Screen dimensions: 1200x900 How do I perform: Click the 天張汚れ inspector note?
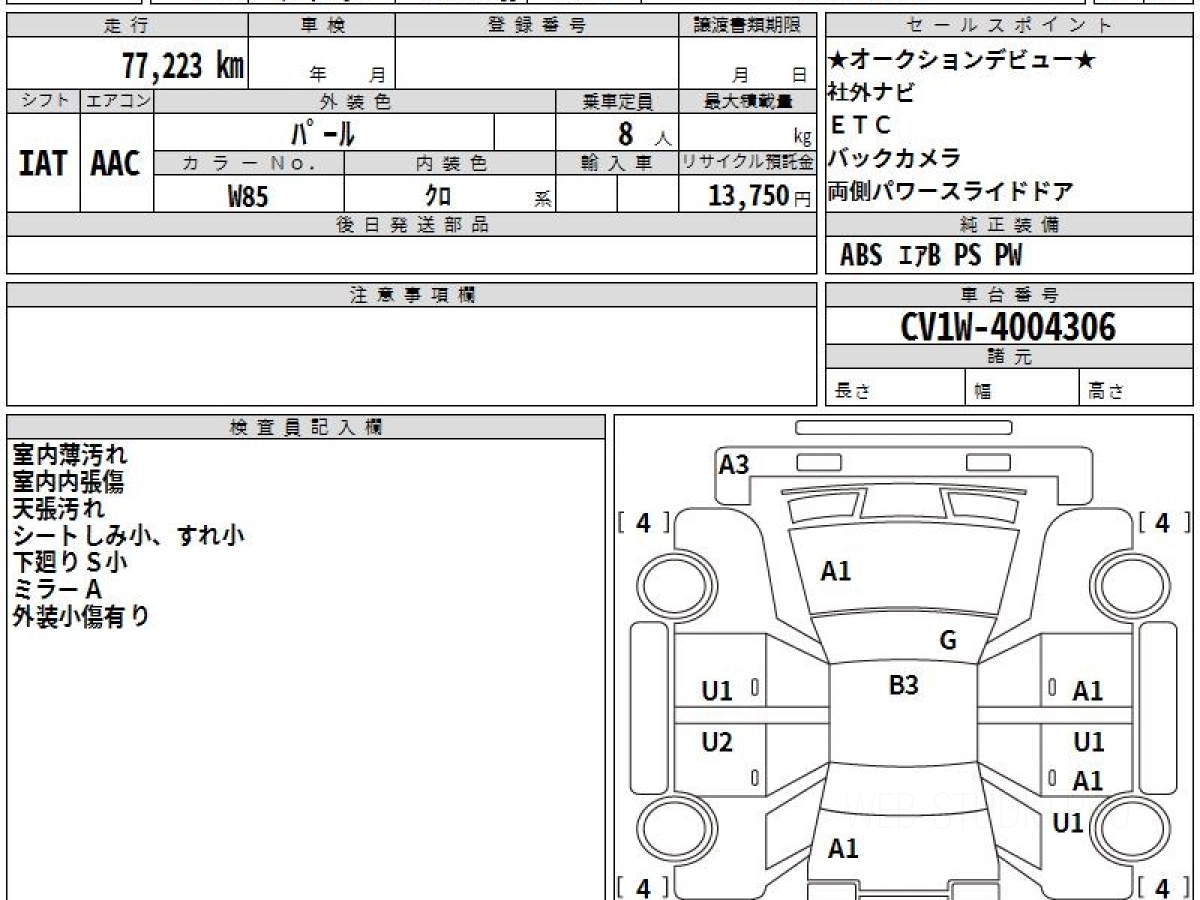coord(58,509)
